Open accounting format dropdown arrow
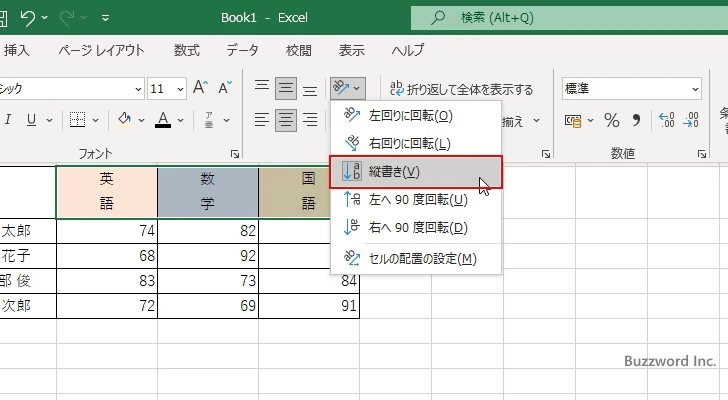Screen dimensions: 728x400 (590, 121)
